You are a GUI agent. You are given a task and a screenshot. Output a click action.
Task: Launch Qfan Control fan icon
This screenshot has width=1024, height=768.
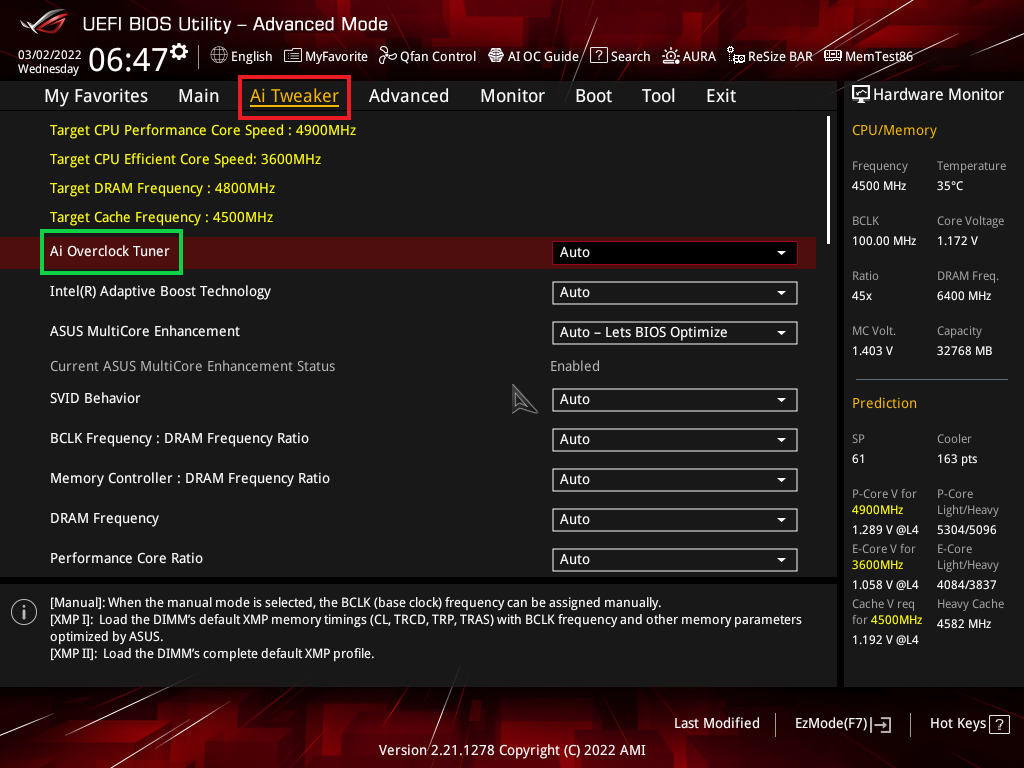coord(388,56)
